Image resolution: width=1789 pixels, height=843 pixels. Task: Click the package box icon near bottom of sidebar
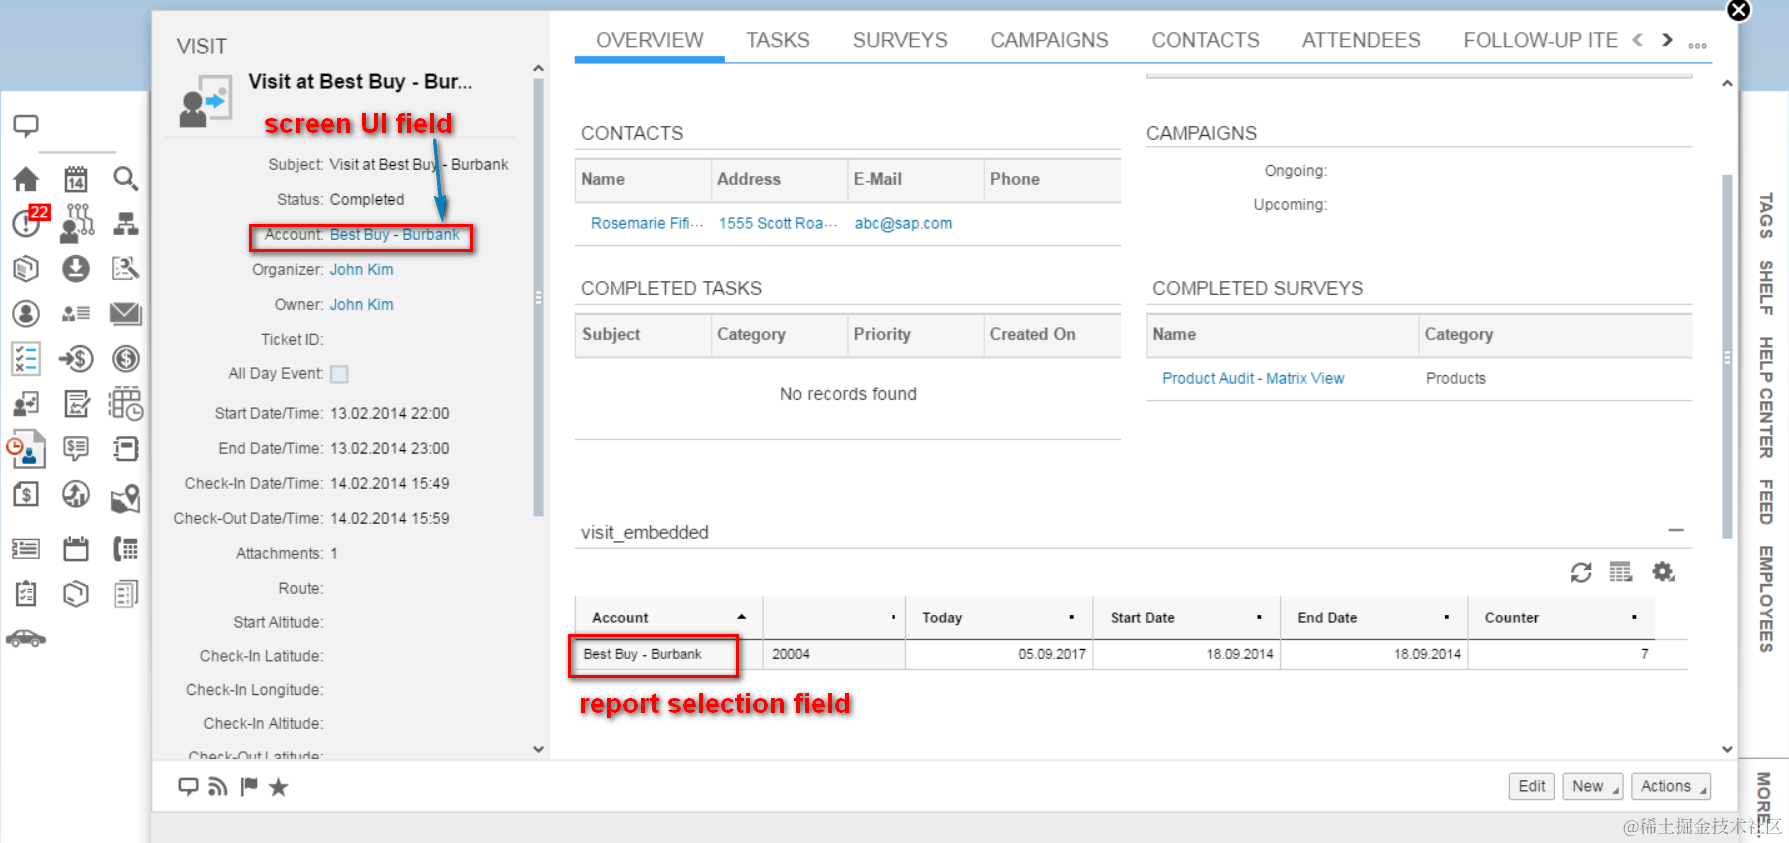click(x=76, y=594)
